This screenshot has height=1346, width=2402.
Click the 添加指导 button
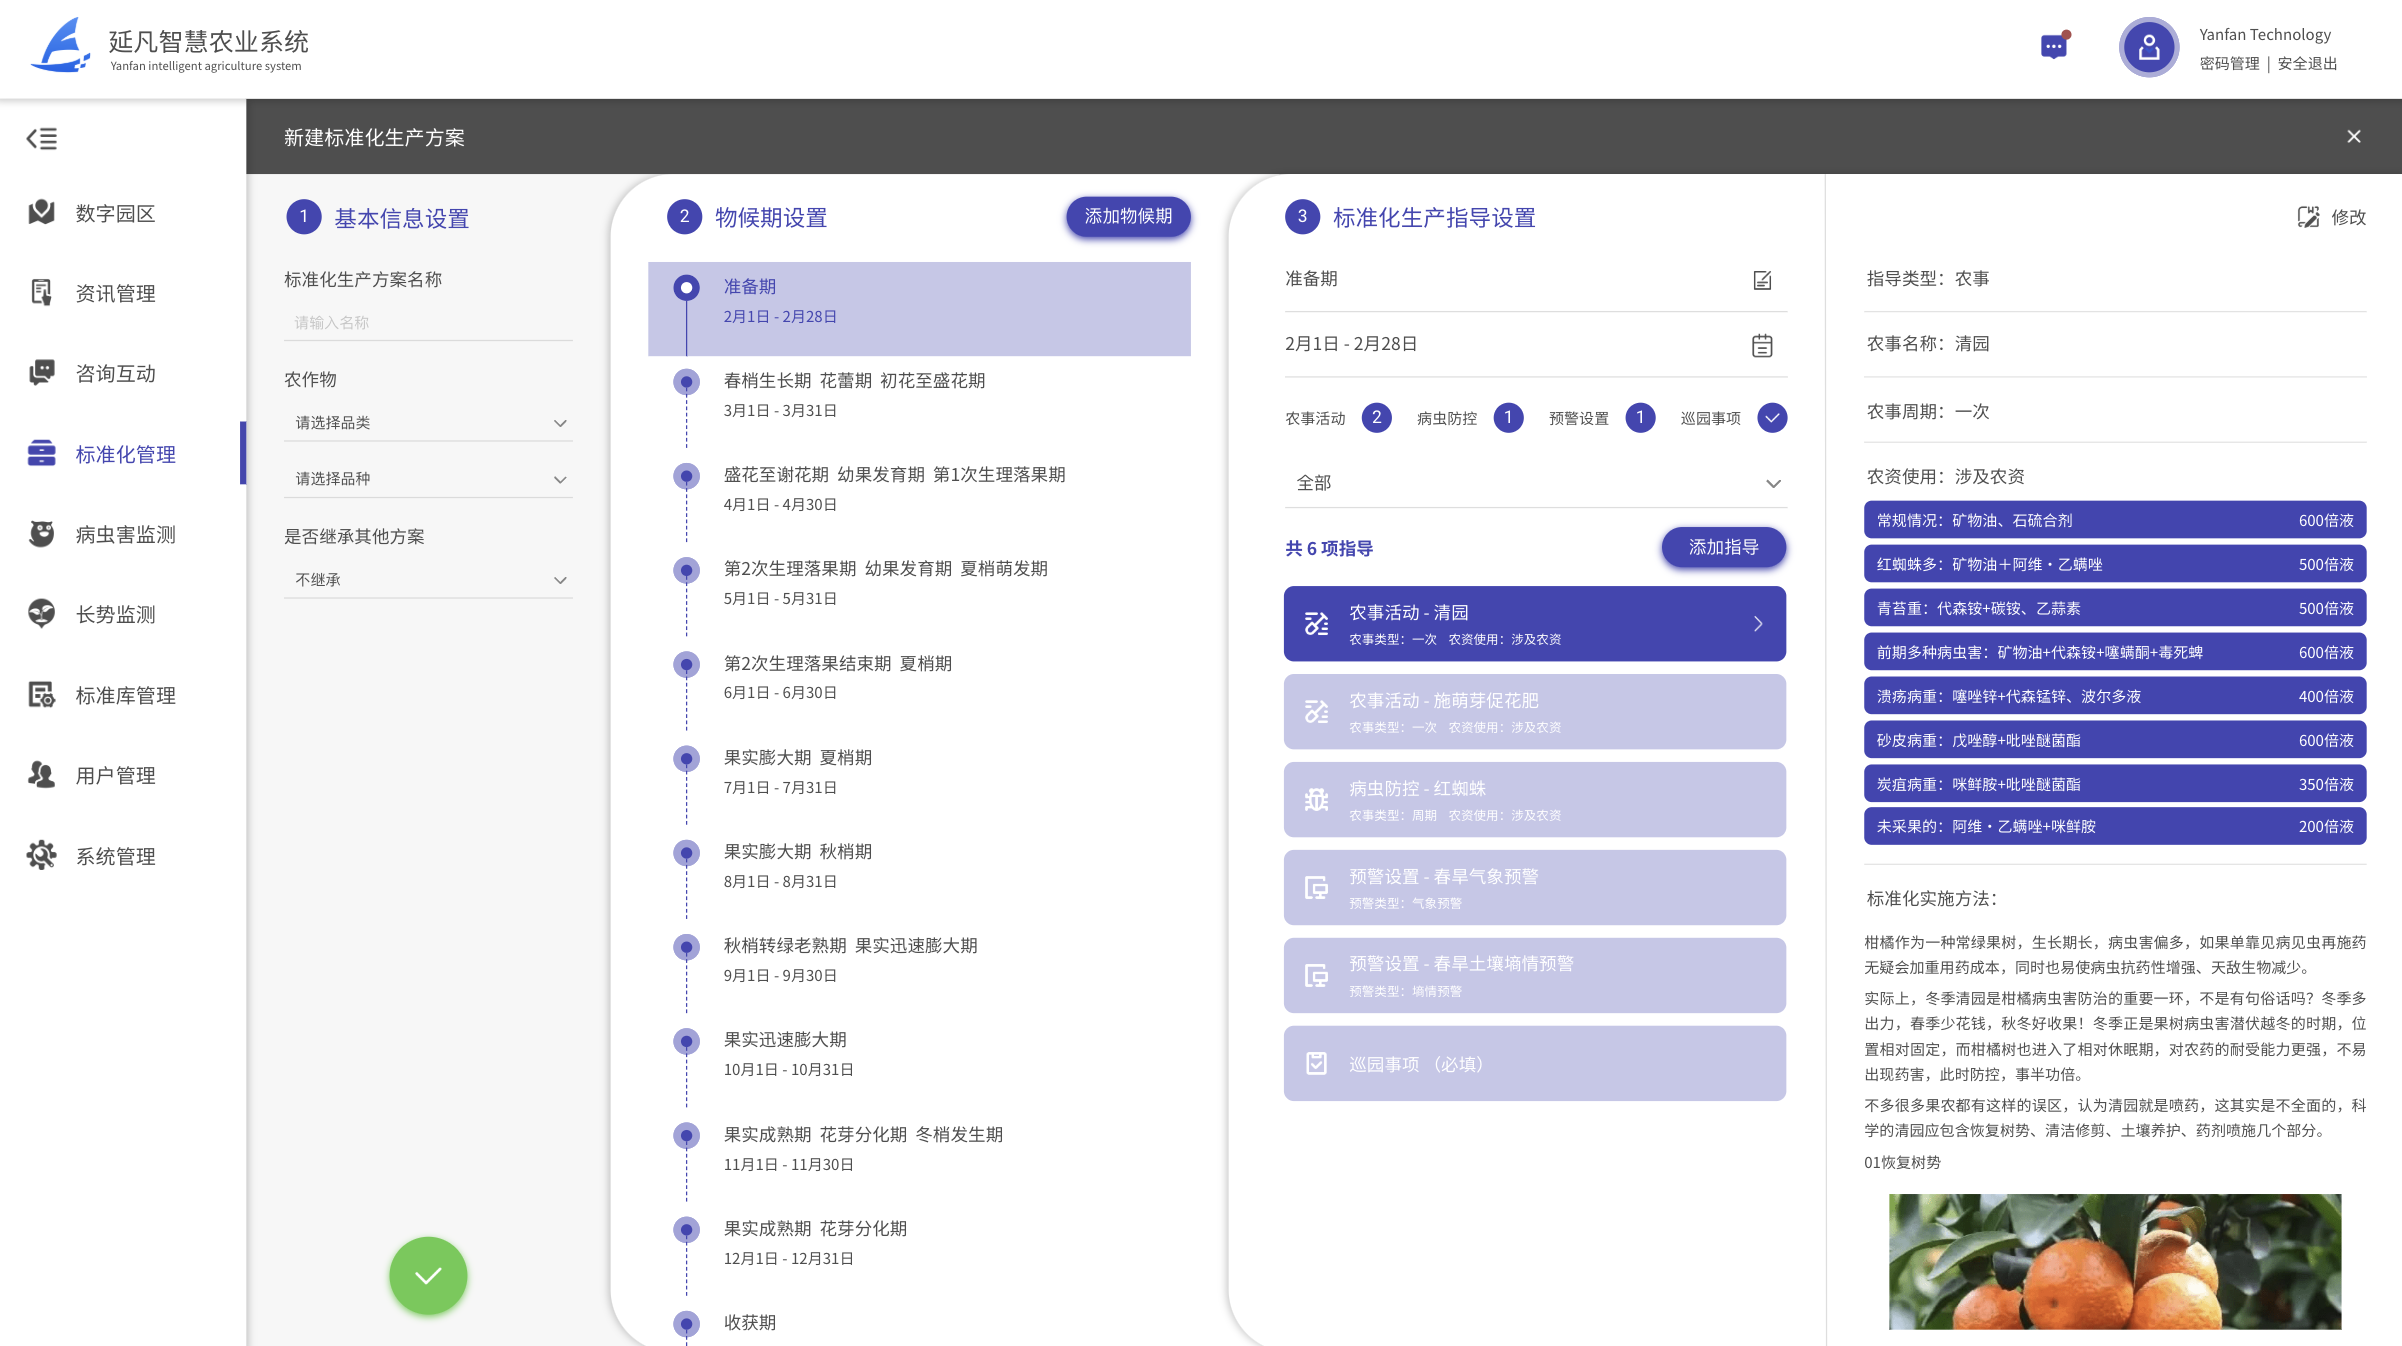tap(1723, 548)
